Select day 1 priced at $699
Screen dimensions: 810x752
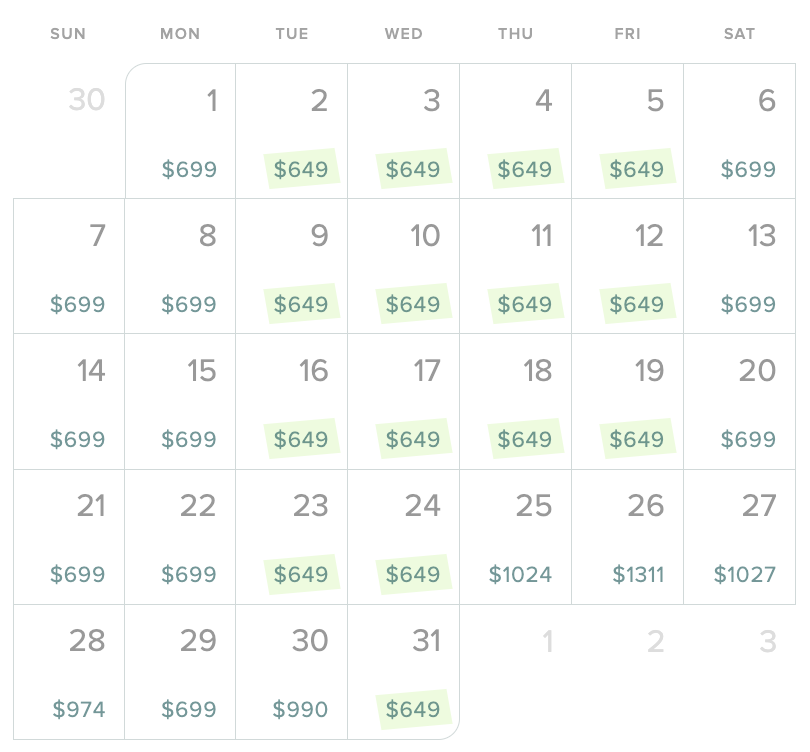(181, 132)
